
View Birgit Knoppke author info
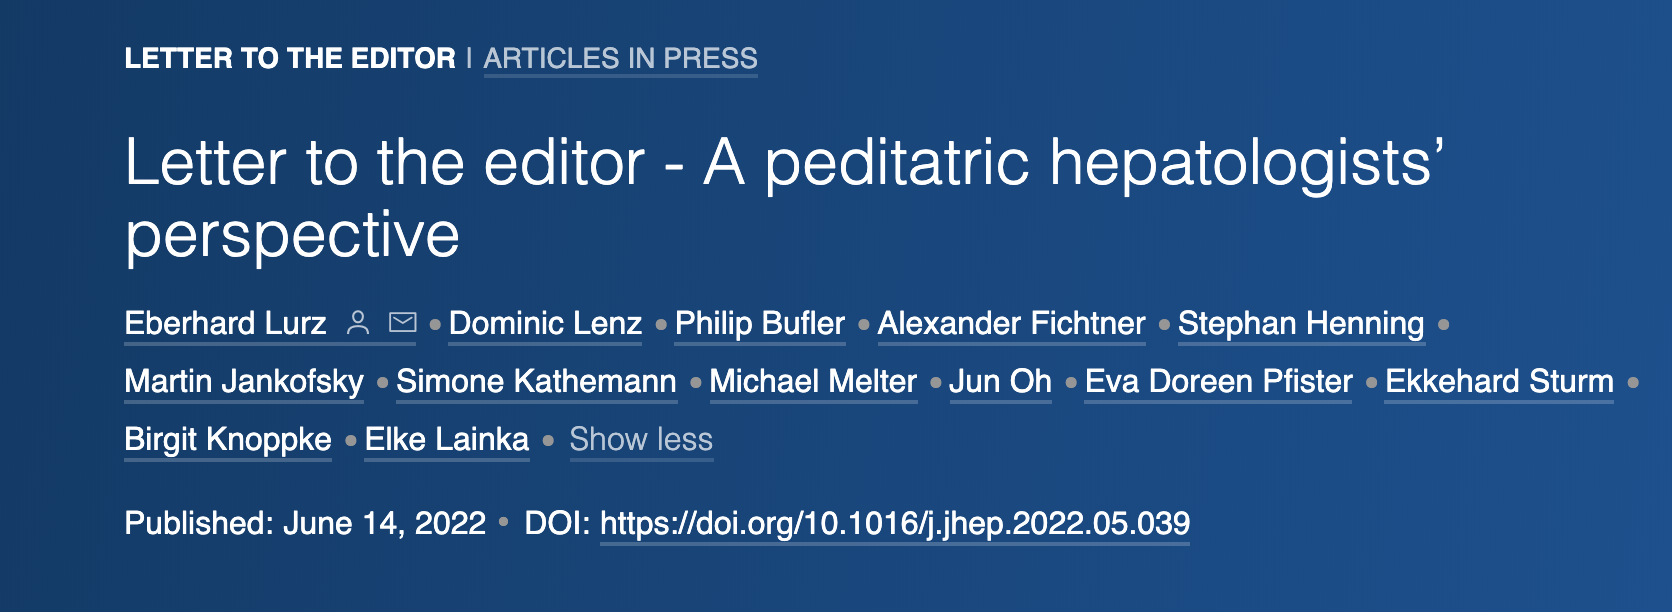click(x=228, y=439)
